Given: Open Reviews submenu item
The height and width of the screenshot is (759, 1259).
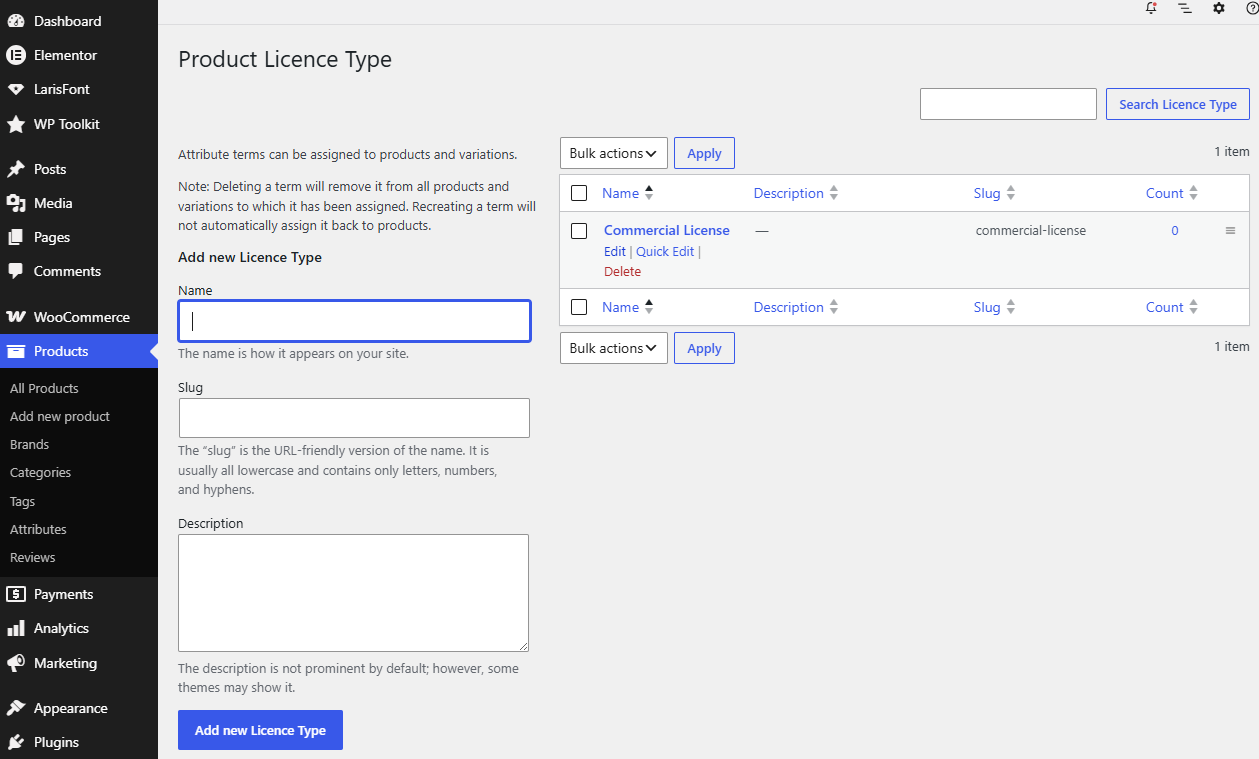Looking at the screenshot, I should pyautogui.click(x=32, y=557).
